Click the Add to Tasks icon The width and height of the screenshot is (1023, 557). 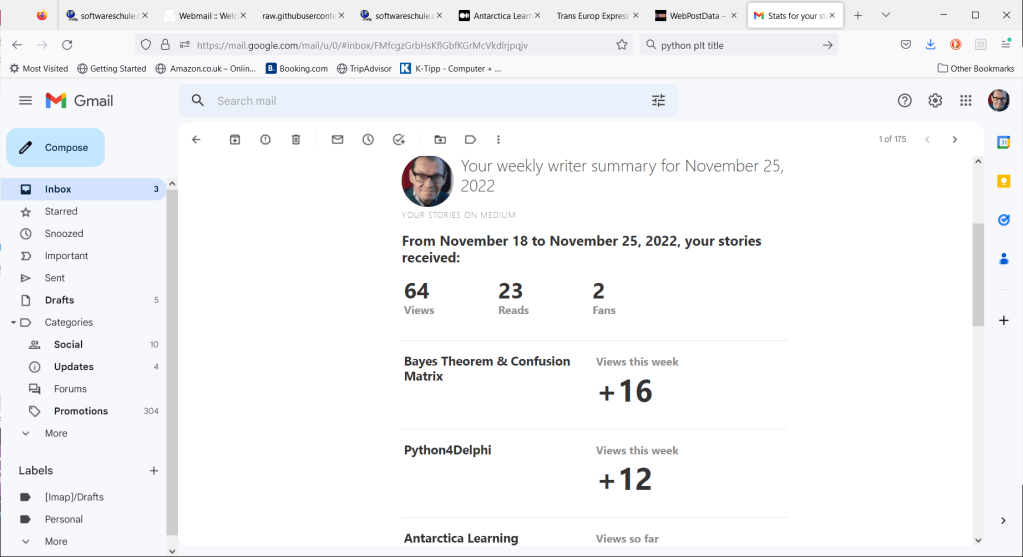click(x=399, y=140)
